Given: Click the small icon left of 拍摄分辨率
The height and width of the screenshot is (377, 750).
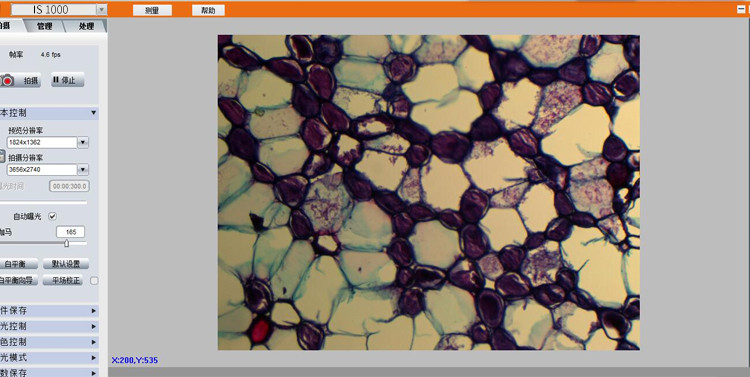Looking at the screenshot, I should [x=2, y=156].
